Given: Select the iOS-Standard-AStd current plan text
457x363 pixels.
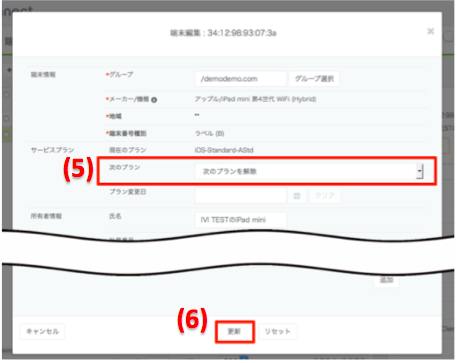Looking at the screenshot, I should click(224, 150).
